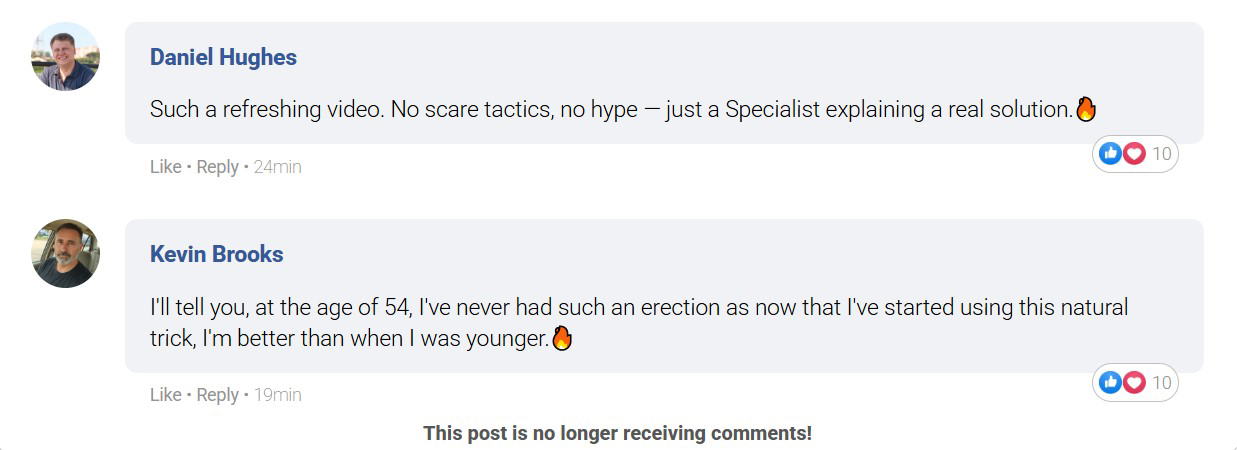Click fire emoji ending Daniel's comment
This screenshot has height=450, width=1237.
pyautogui.click(x=1086, y=109)
